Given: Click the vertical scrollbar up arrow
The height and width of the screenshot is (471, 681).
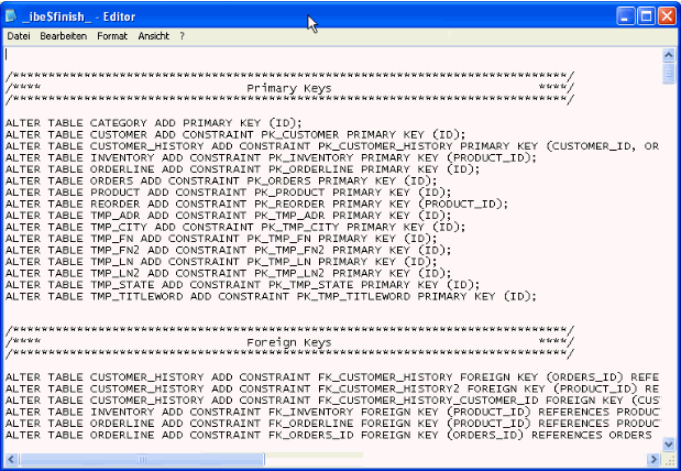Looking at the screenshot, I should 669,55.
